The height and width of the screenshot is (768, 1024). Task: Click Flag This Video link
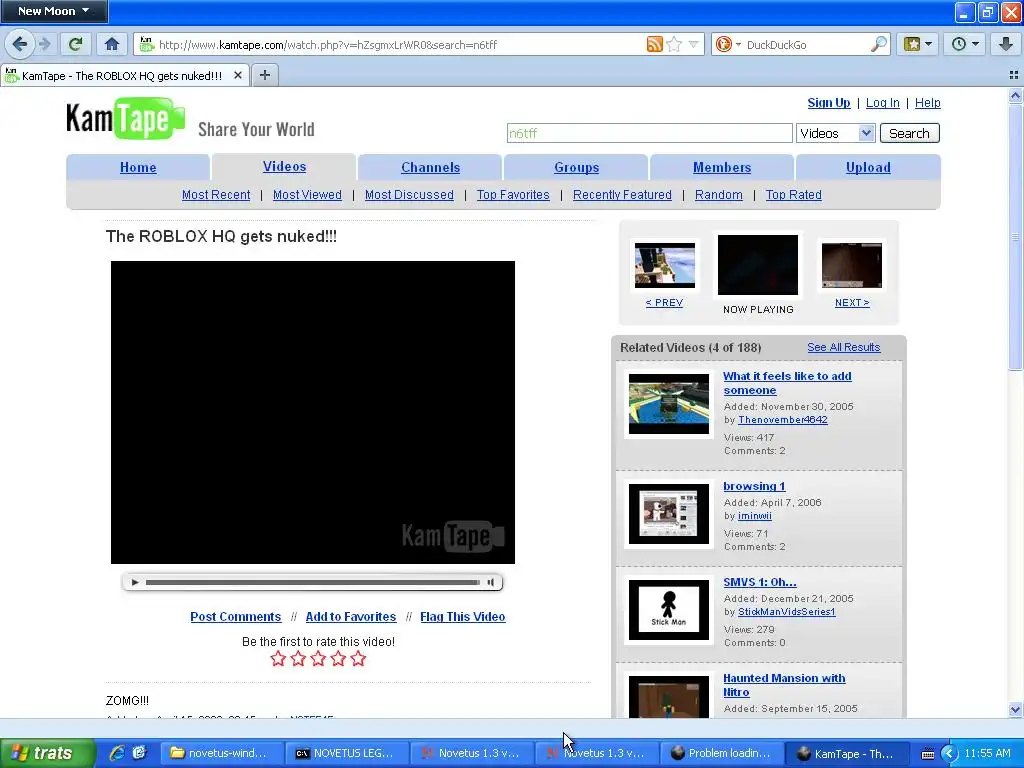pos(462,616)
